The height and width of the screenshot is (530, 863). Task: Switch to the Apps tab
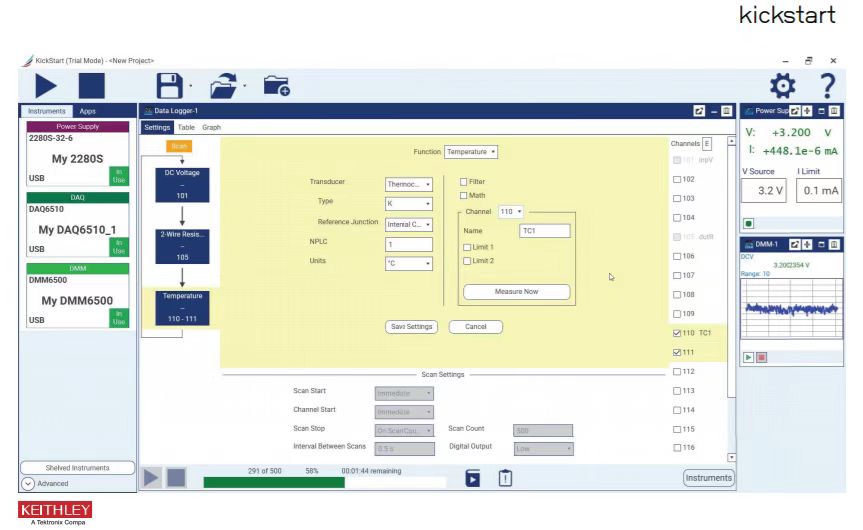pos(87,111)
